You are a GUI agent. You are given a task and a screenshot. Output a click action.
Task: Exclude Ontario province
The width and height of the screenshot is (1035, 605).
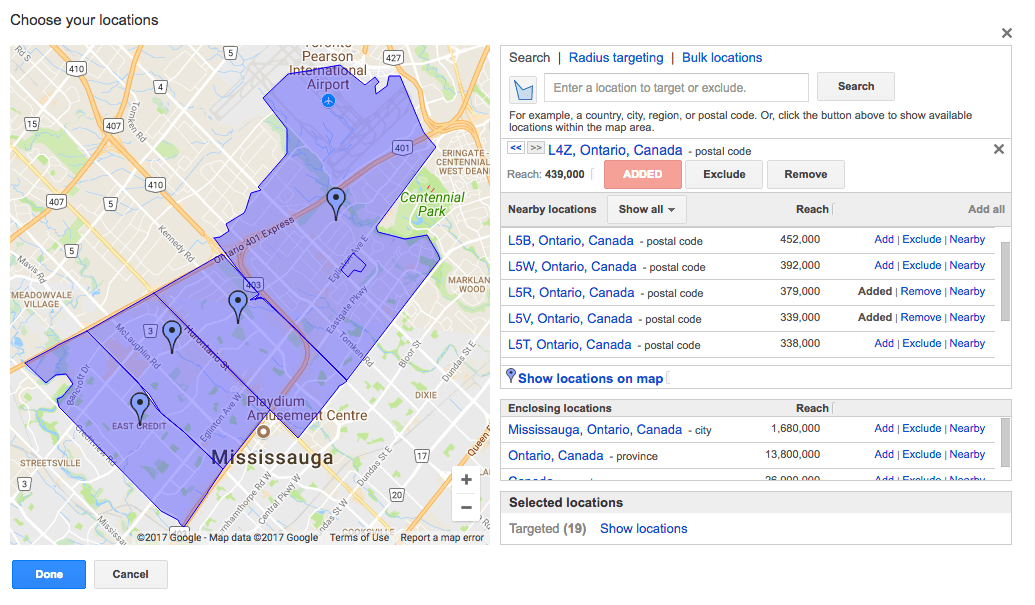[x=921, y=454]
